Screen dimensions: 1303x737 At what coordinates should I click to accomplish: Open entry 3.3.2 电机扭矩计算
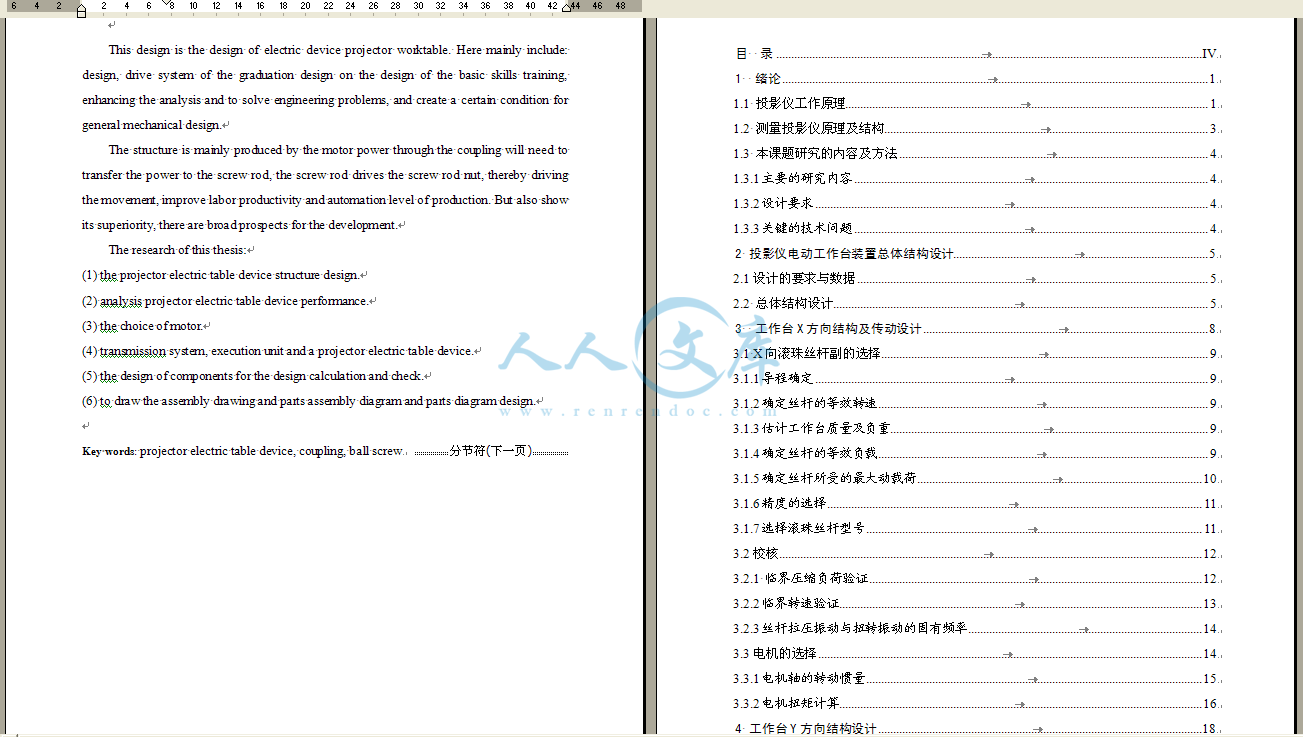click(x=977, y=704)
